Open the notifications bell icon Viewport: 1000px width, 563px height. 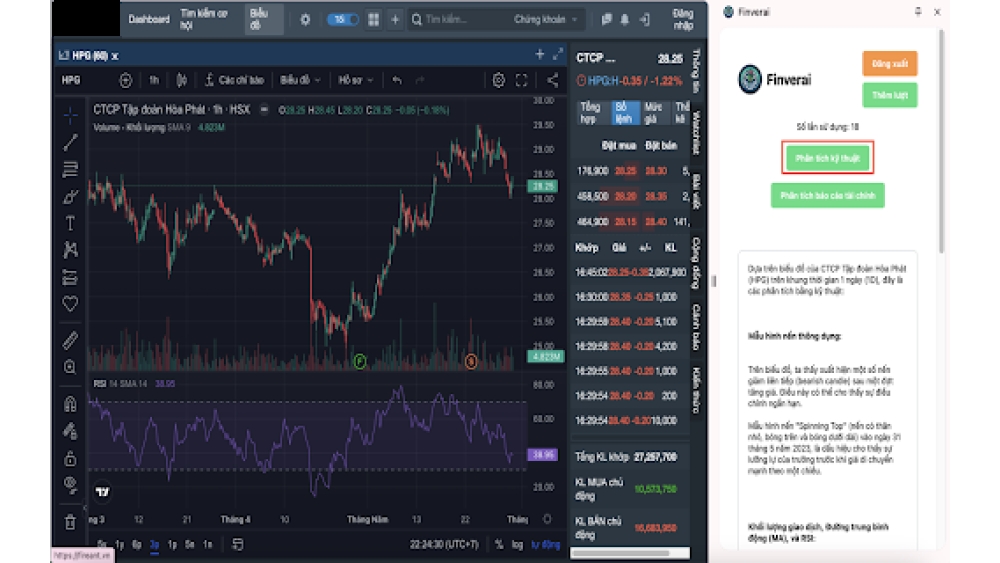point(625,20)
